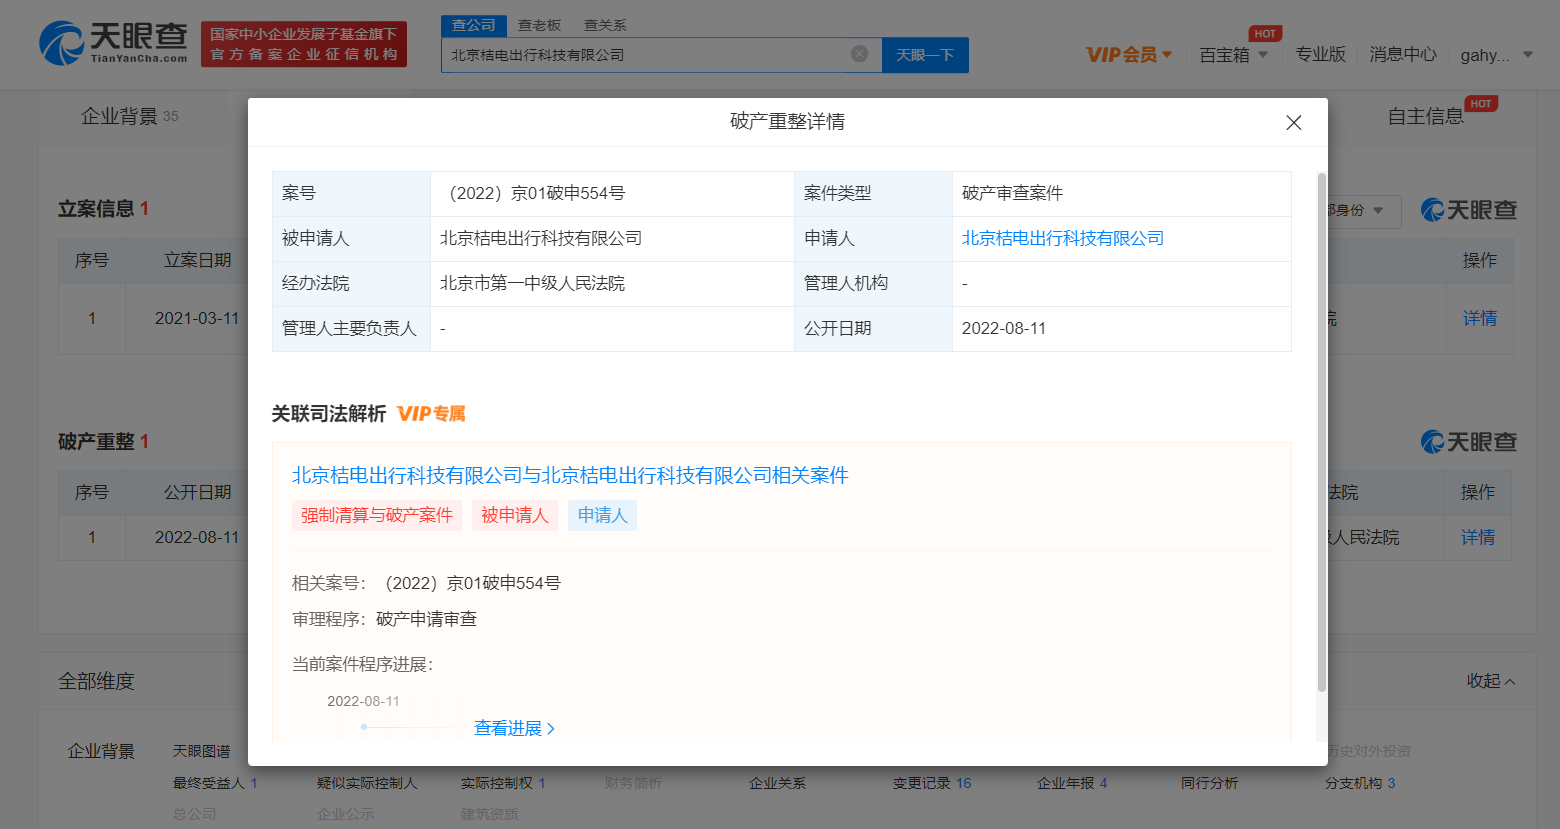Open 专业版 from the top navigation
This screenshot has width=1560, height=829.
point(1320,55)
